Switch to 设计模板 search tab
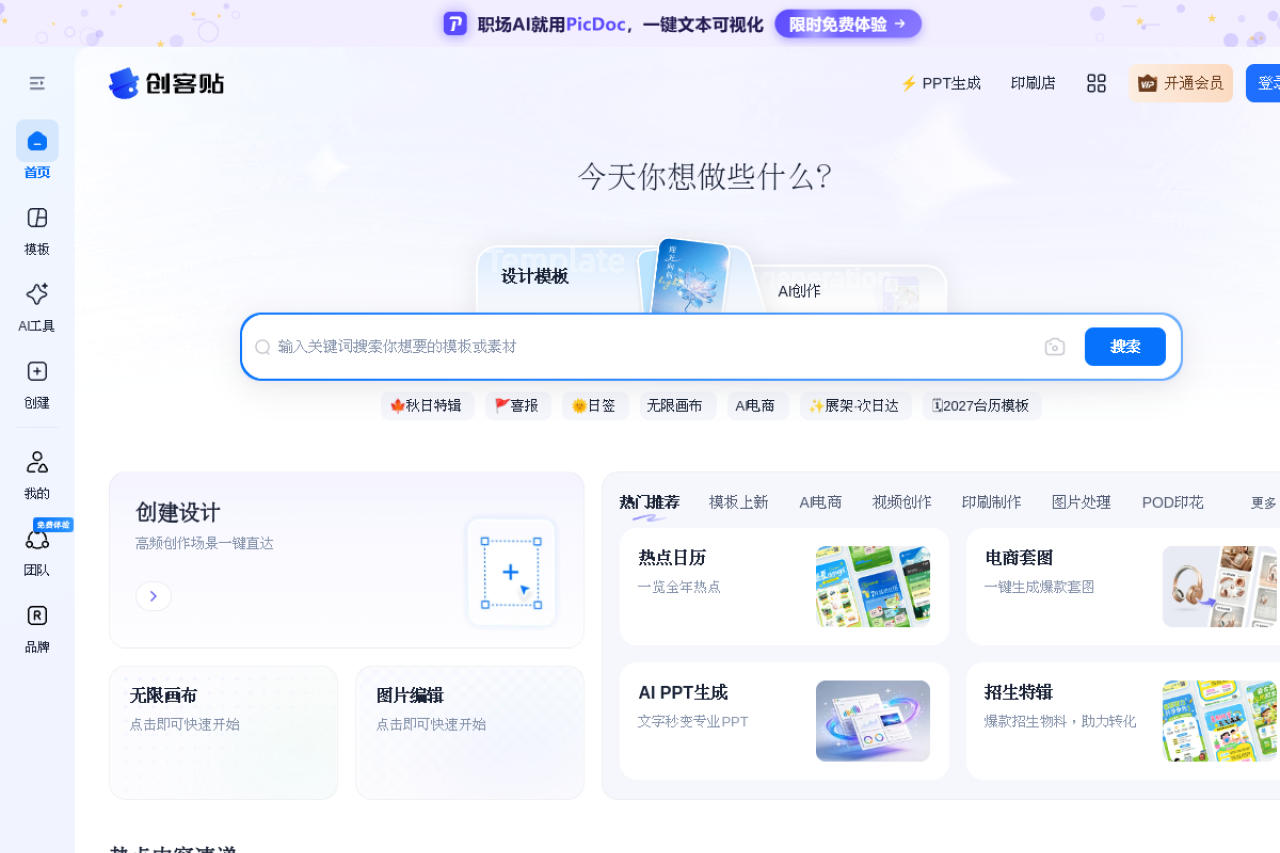 pos(535,276)
